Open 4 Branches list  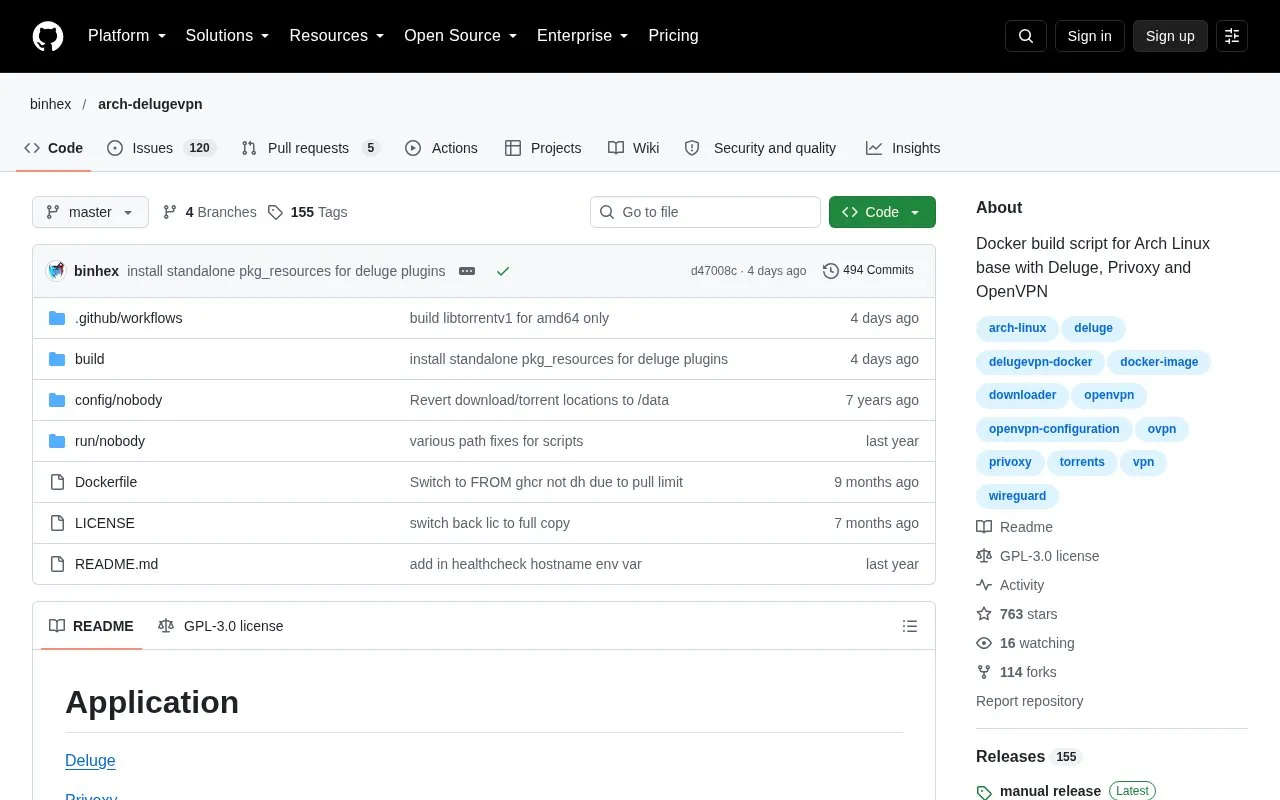209,212
